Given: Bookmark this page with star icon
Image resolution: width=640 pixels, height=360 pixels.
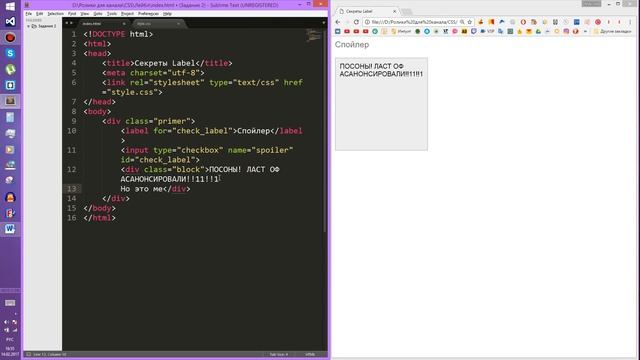Looking at the screenshot, I should pyautogui.click(x=470, y=22).
